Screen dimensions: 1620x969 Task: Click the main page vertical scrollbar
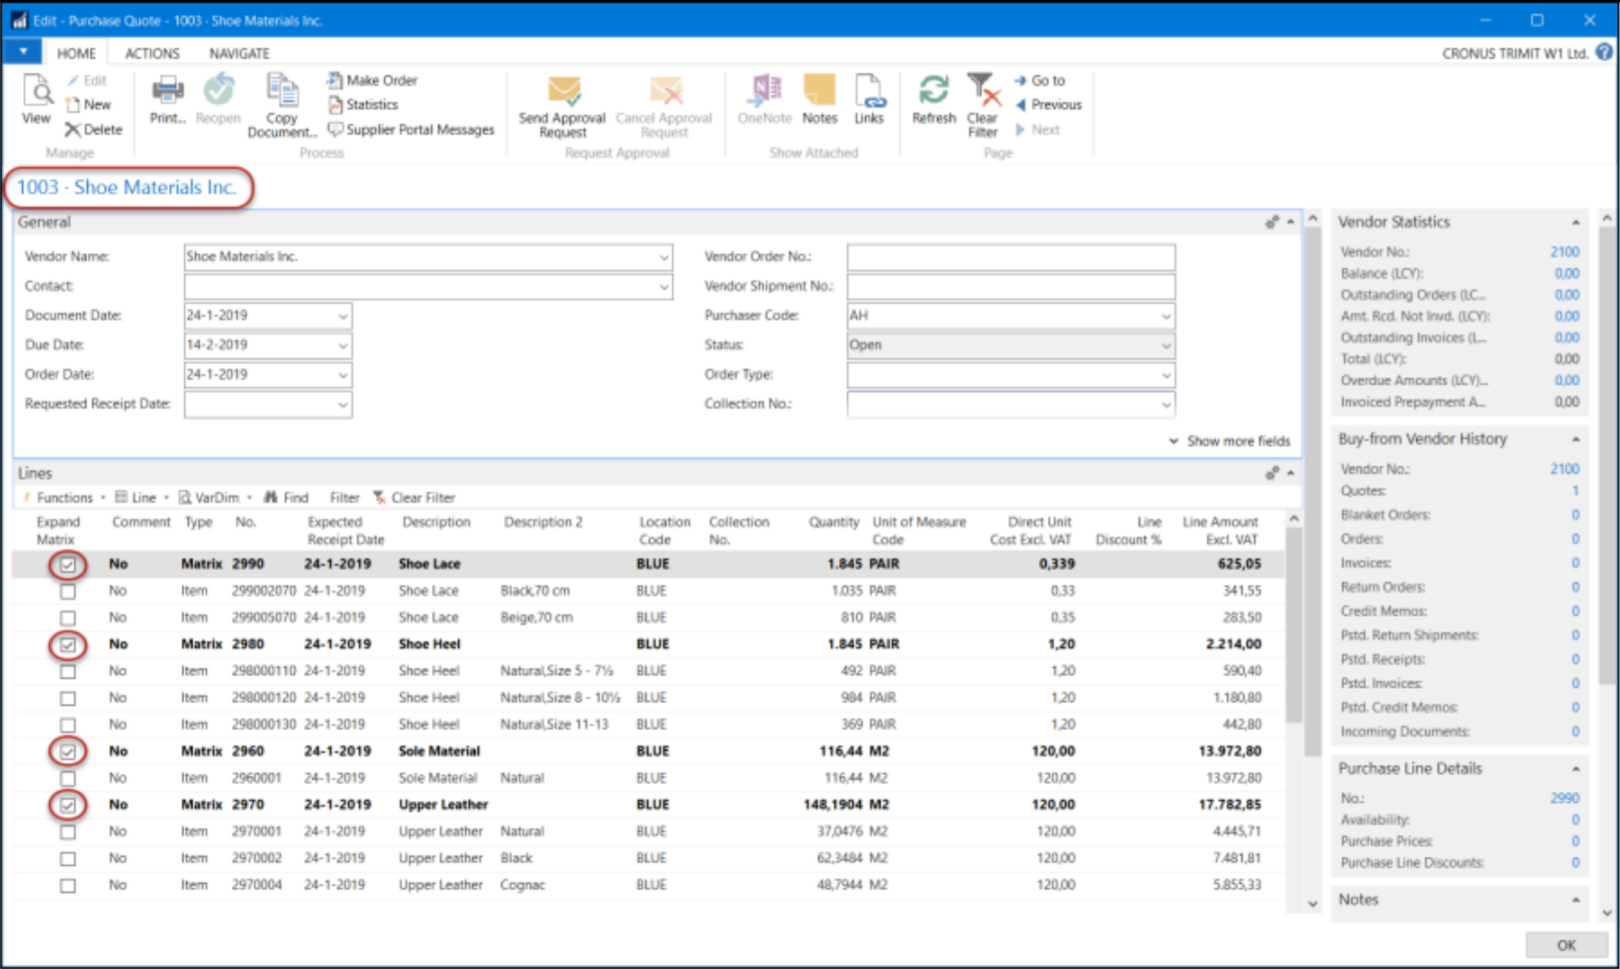click(1313, 490)
